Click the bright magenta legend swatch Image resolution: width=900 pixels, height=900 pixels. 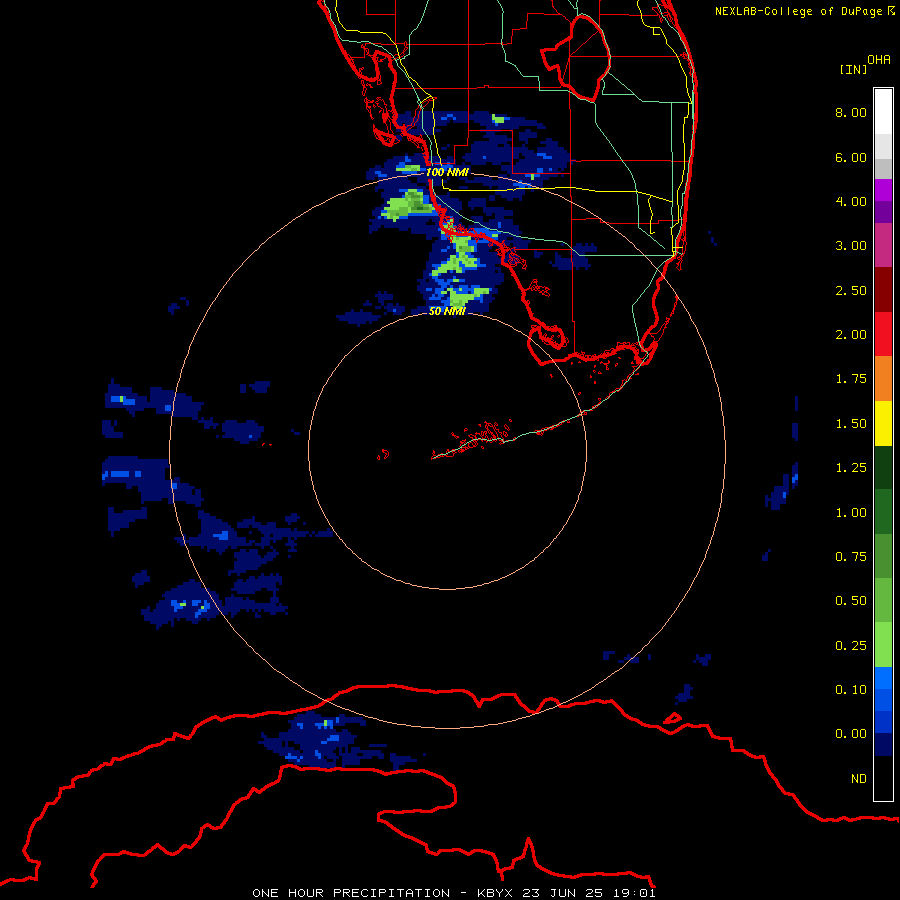[883, 190]
